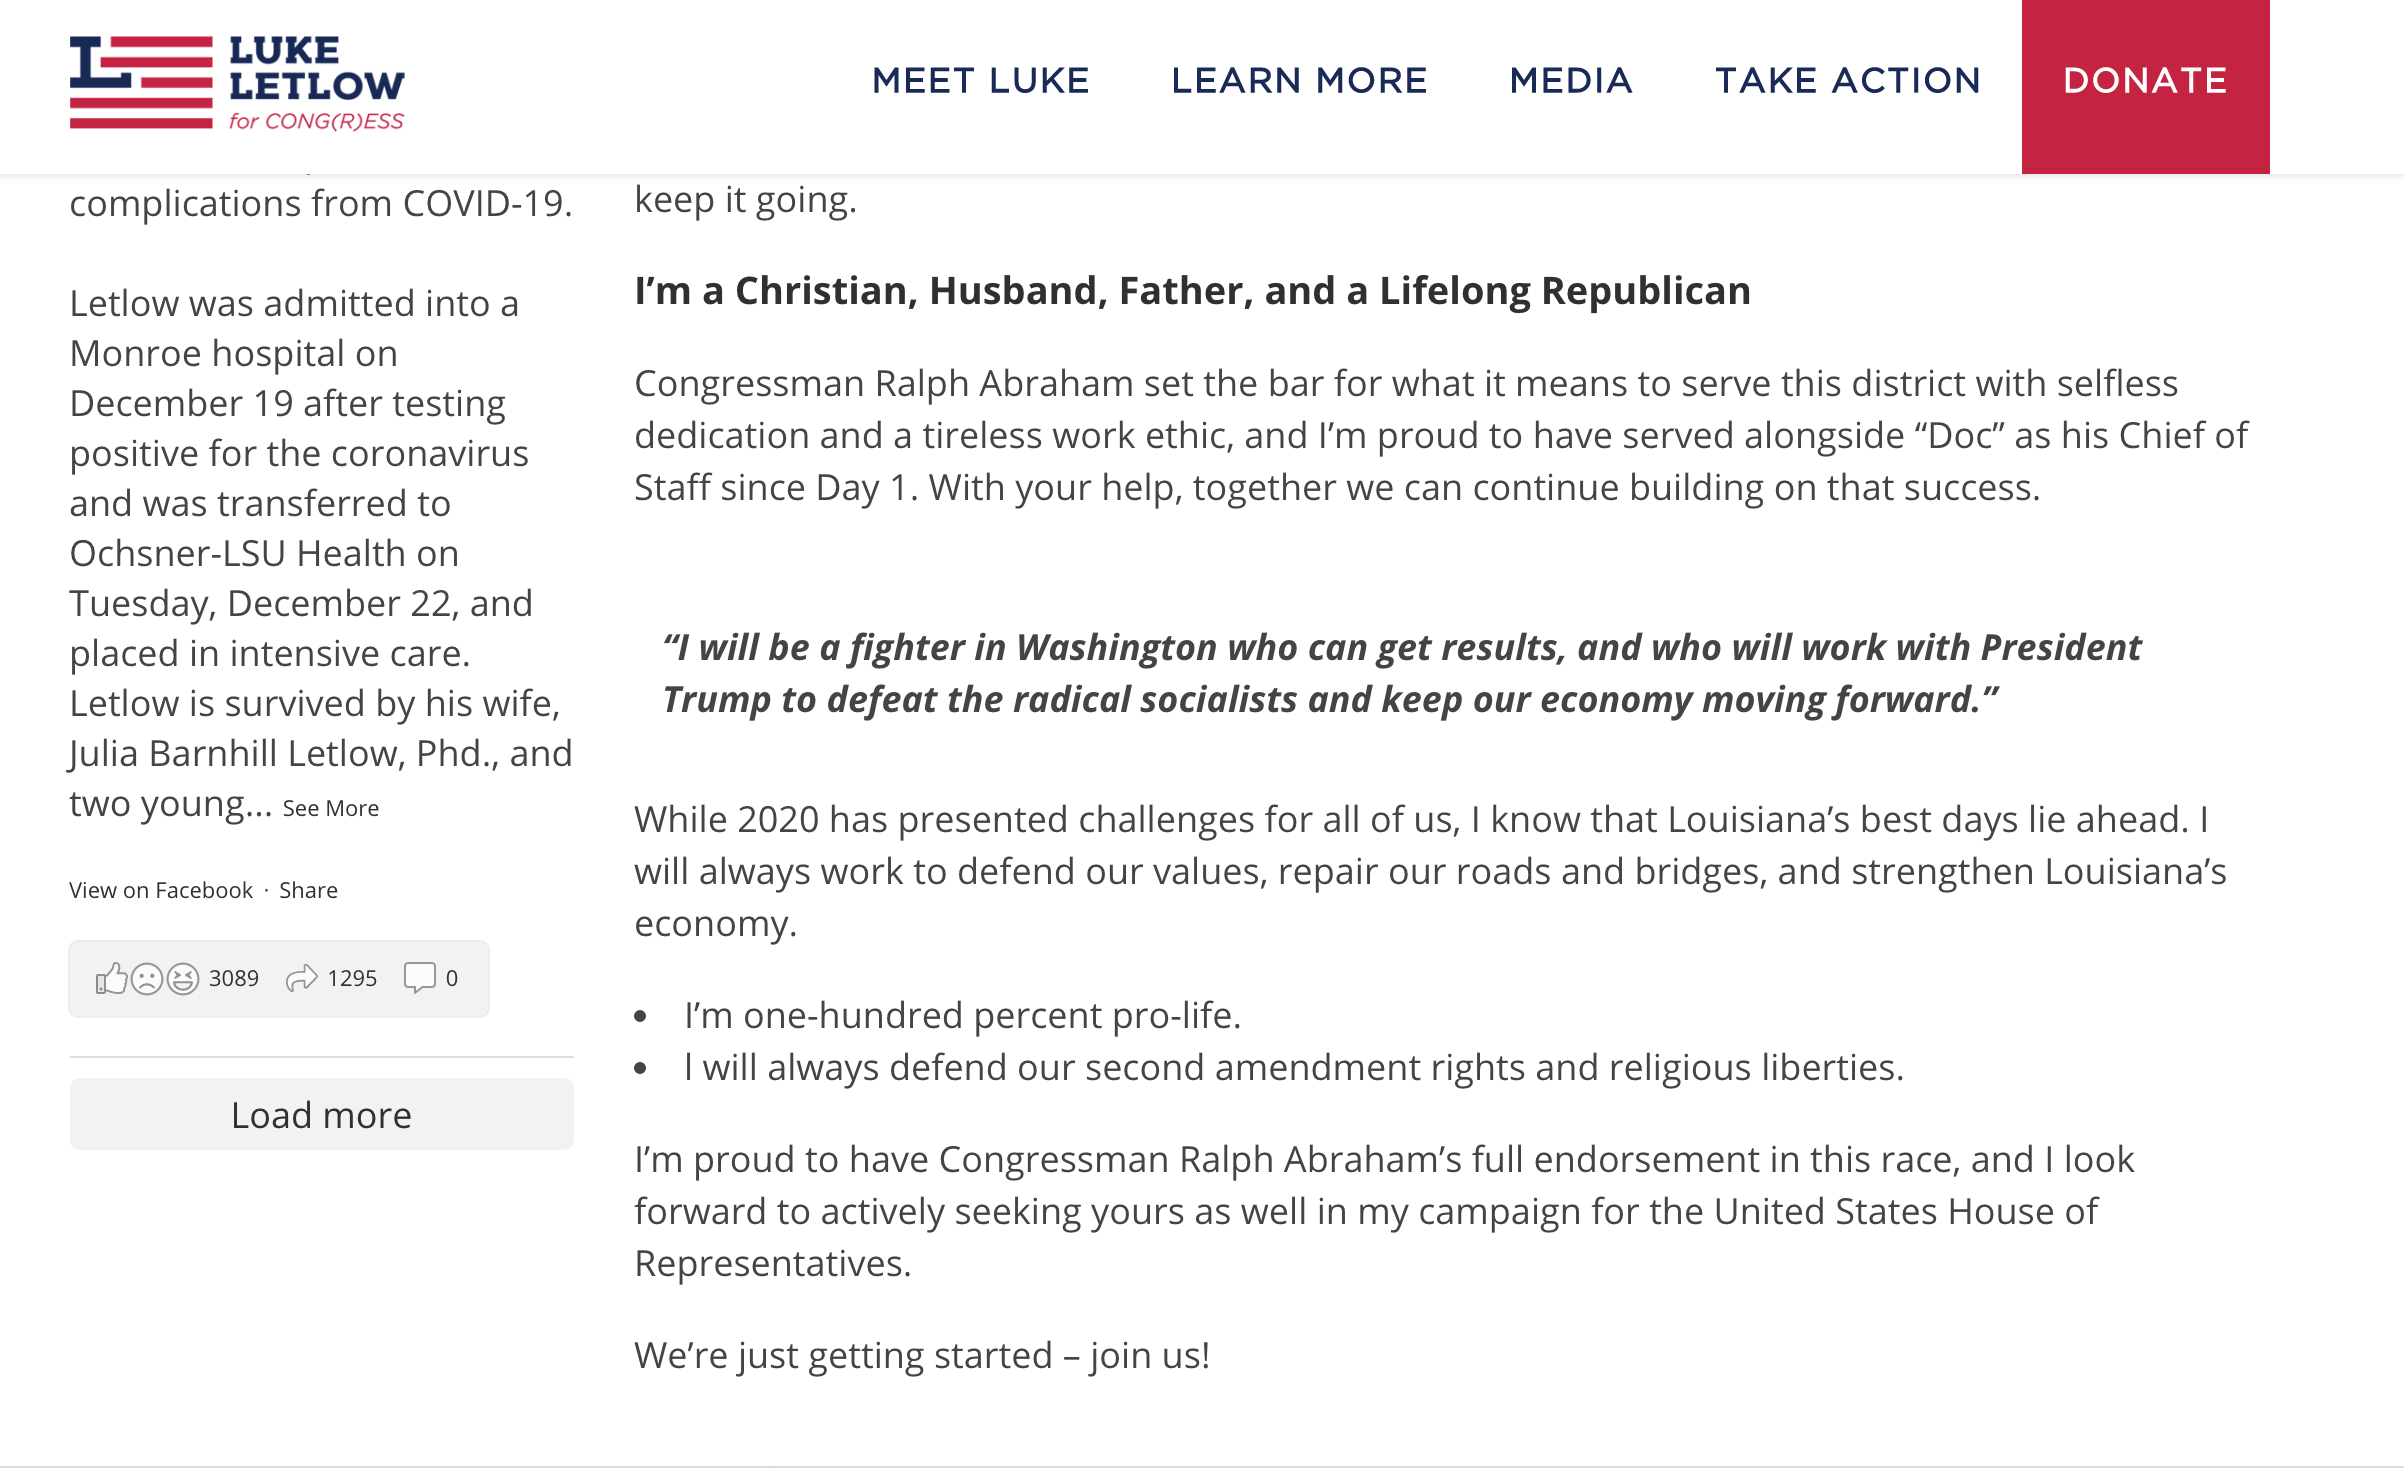
Task: Click the 'Lifelong Republican' bold heading
Action: click(x=1192, y=291)
